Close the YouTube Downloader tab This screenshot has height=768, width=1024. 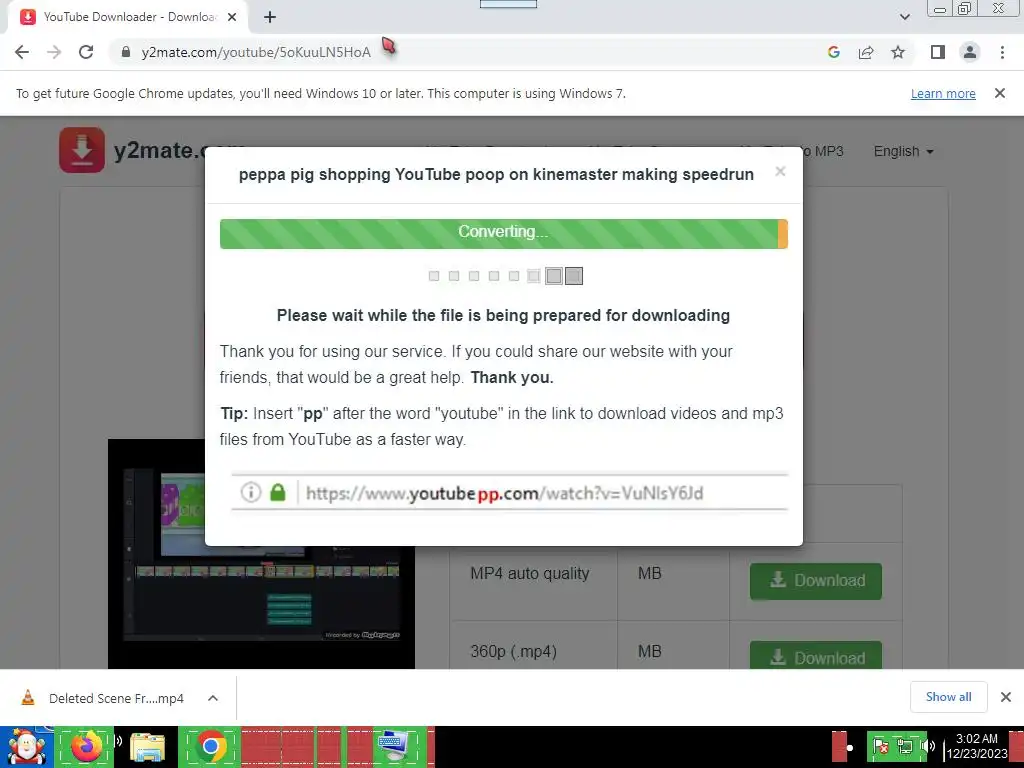232,17
